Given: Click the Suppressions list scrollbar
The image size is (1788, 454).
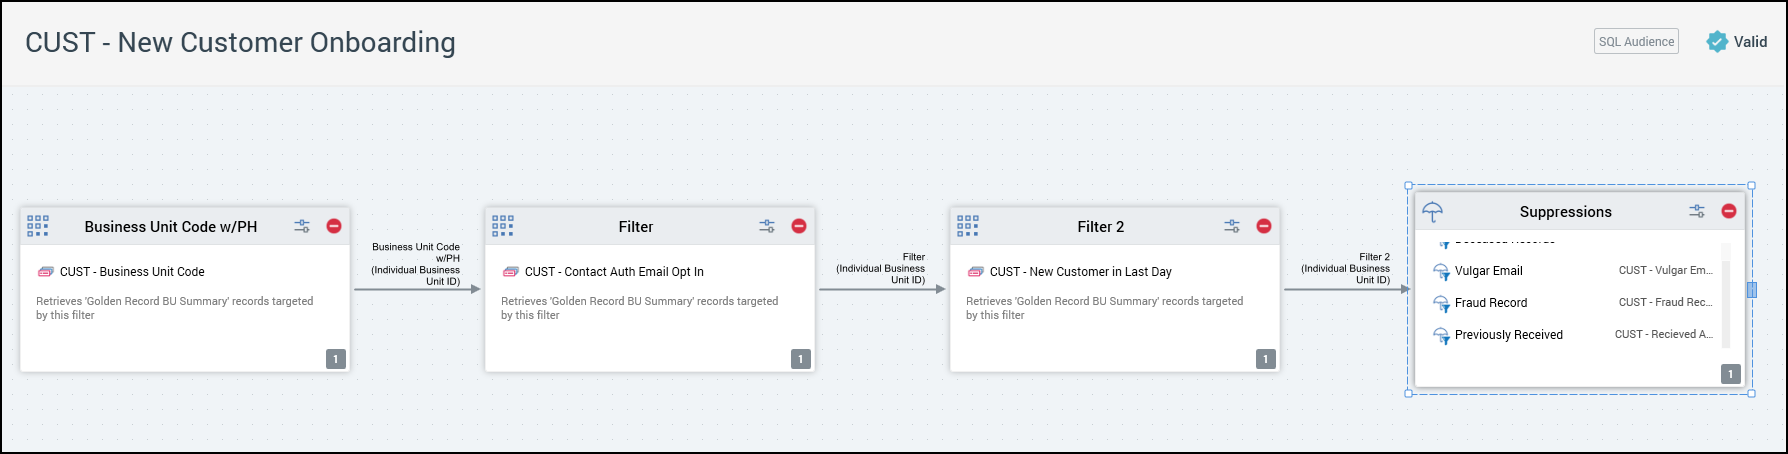Looking at the screenshot, I should tap(1726, 300).
